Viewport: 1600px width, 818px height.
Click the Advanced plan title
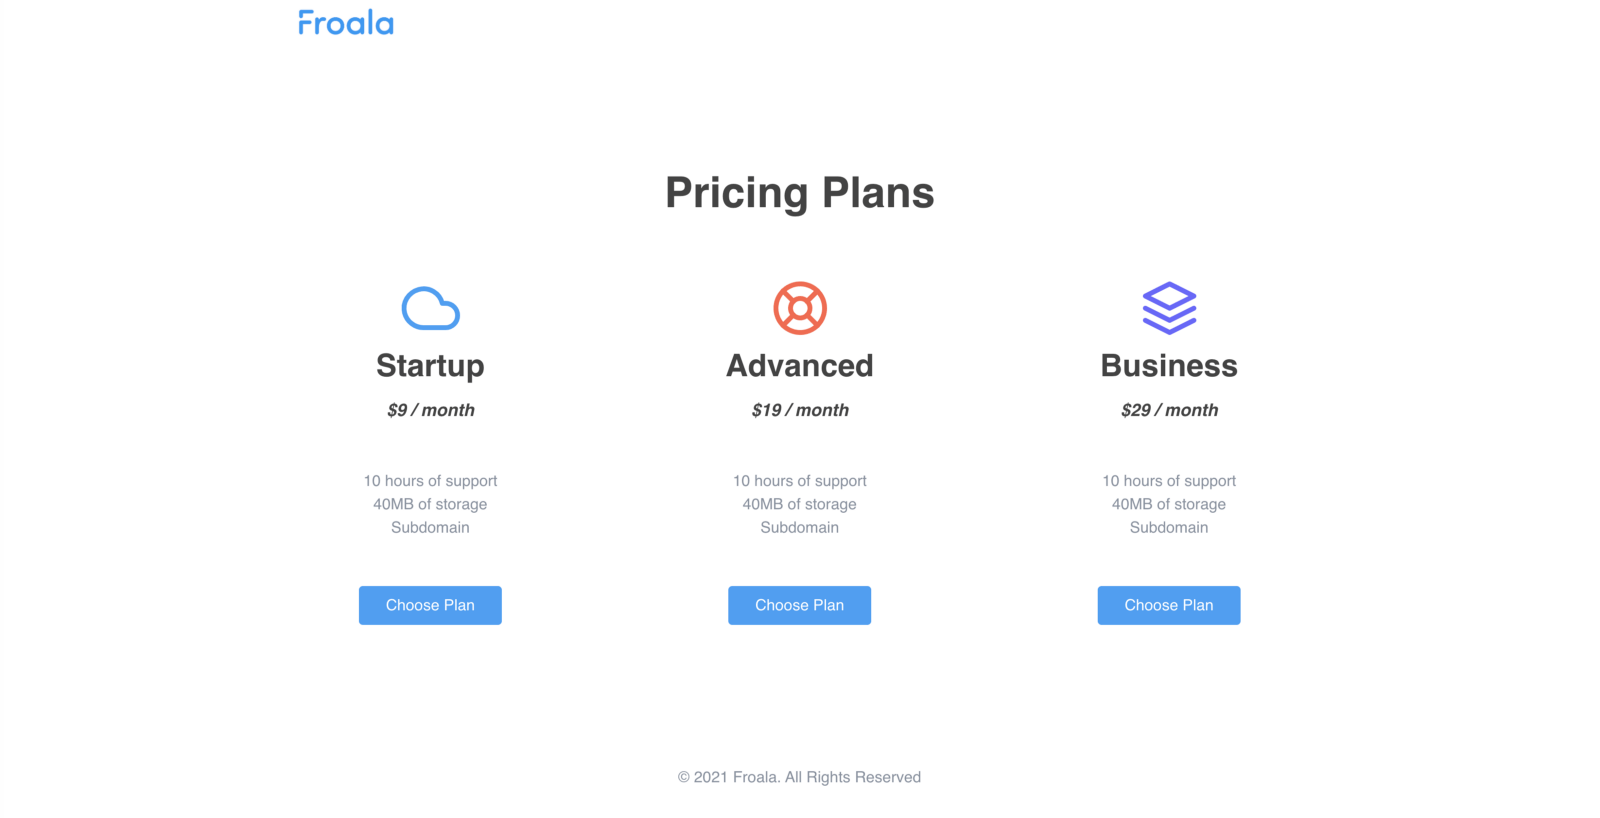tap(800, 366)
